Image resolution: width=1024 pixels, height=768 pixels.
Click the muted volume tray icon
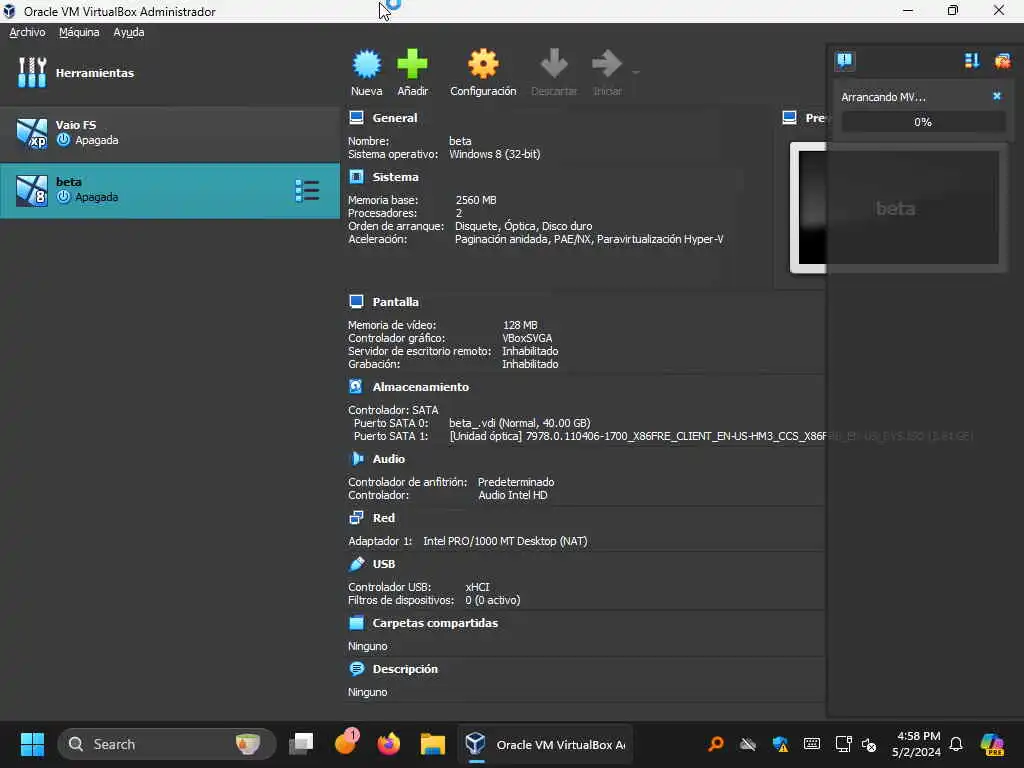[869, 744]
